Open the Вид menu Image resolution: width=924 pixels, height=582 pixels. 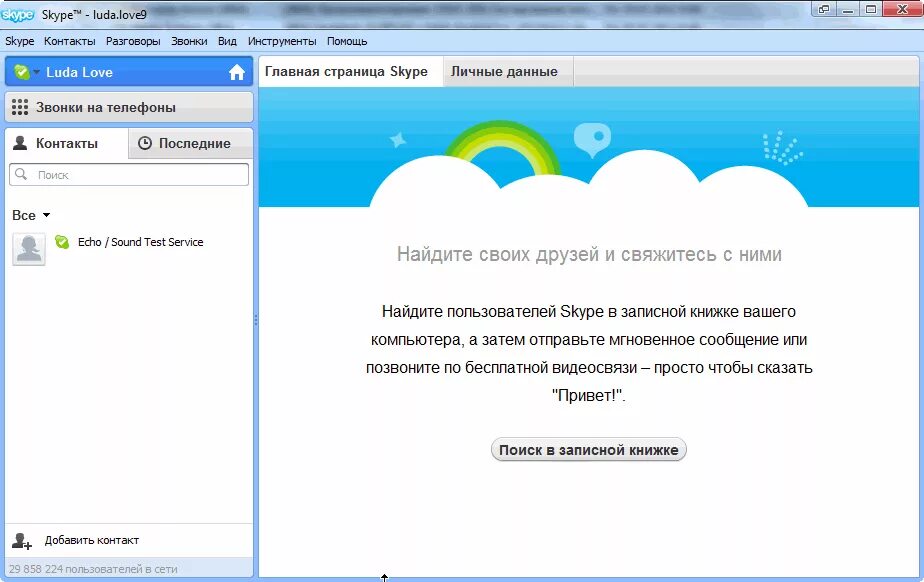tap(227, 41)
